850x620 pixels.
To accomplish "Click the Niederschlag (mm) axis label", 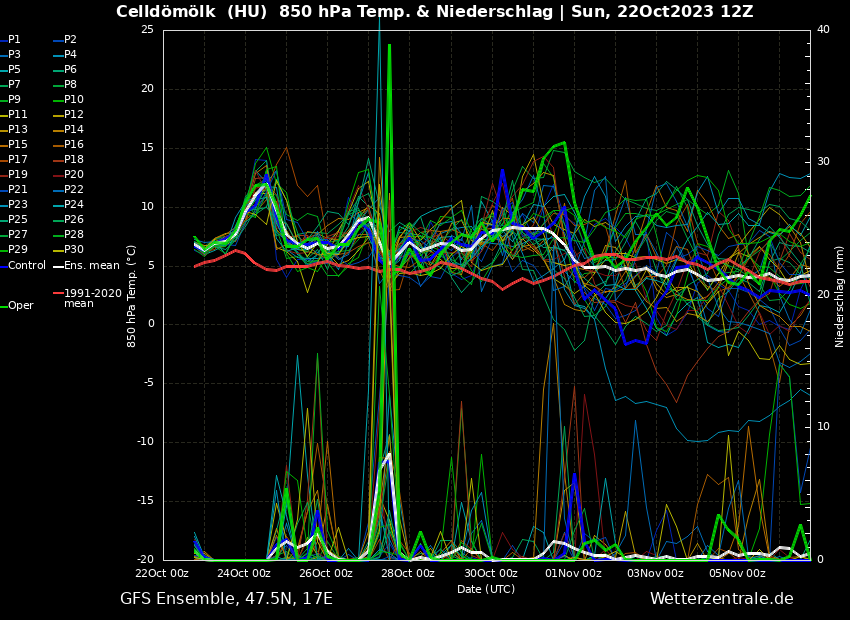I will coord(840,296).
